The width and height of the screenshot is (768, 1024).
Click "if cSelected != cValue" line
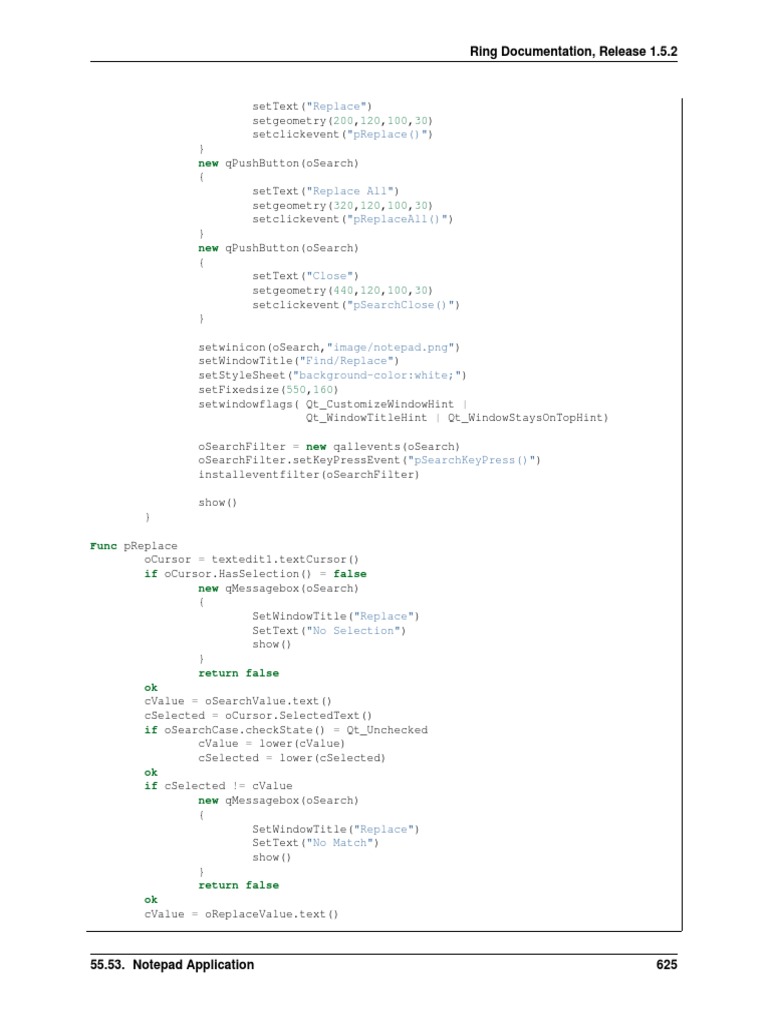[218, 786]
